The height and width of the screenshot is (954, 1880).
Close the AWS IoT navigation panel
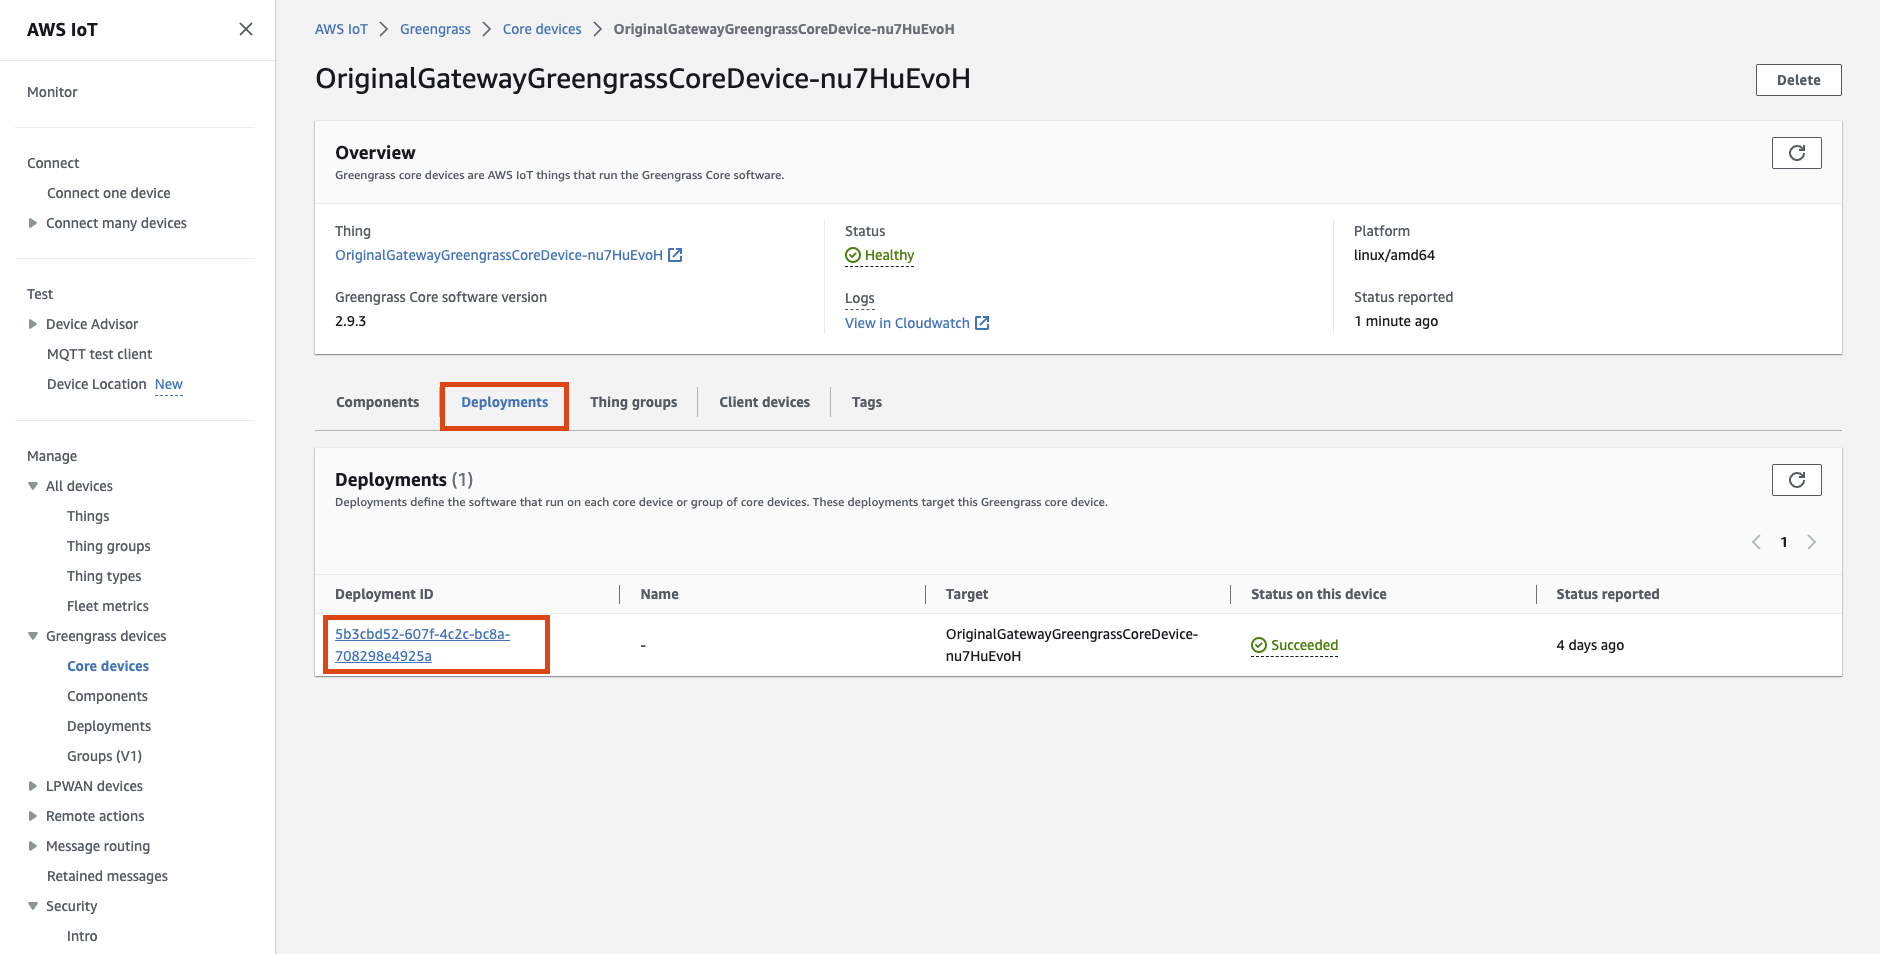tap(245, 29)
